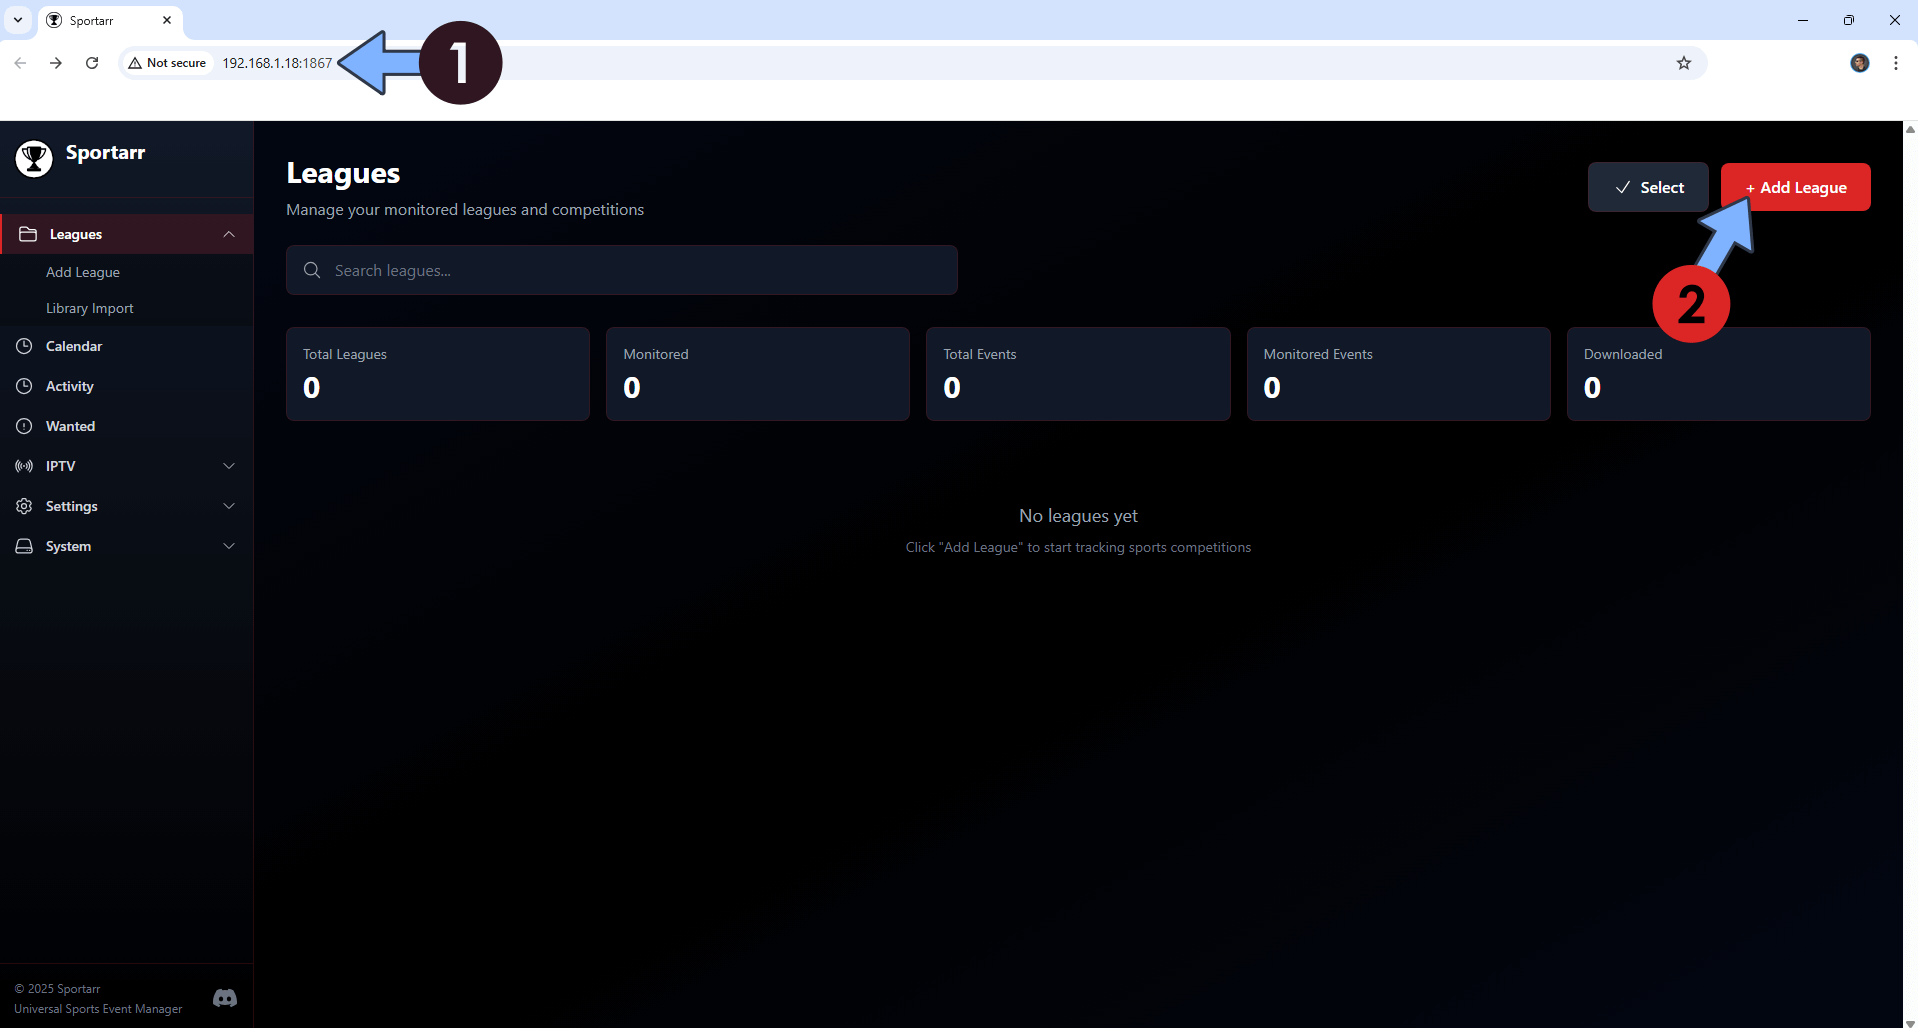Open Library Import from the sidebar
The width and height of the screenshot is (1918, 1028).
click(x=90, y=308)
